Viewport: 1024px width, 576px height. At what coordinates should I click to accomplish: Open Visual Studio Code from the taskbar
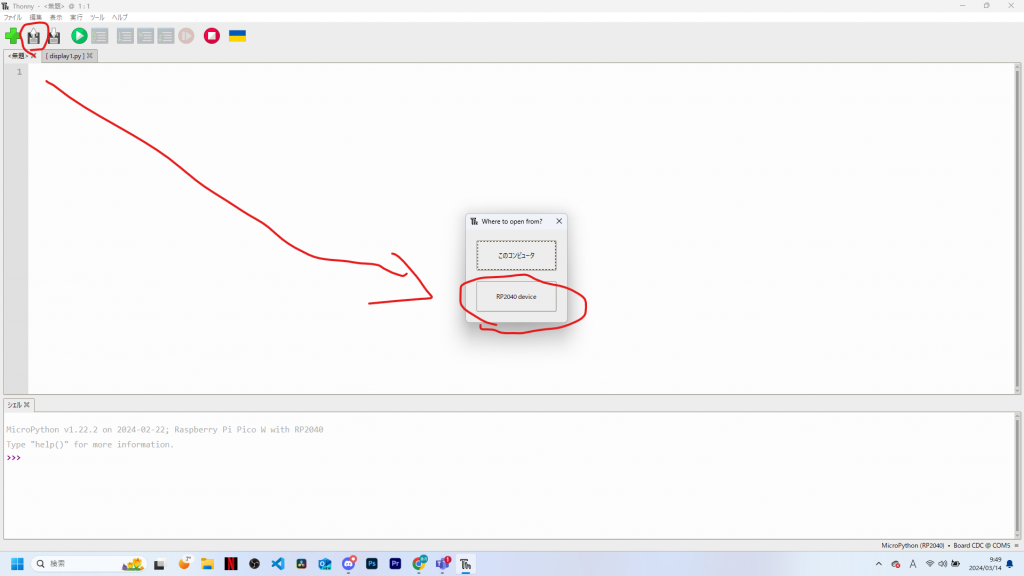click(277, 564)
